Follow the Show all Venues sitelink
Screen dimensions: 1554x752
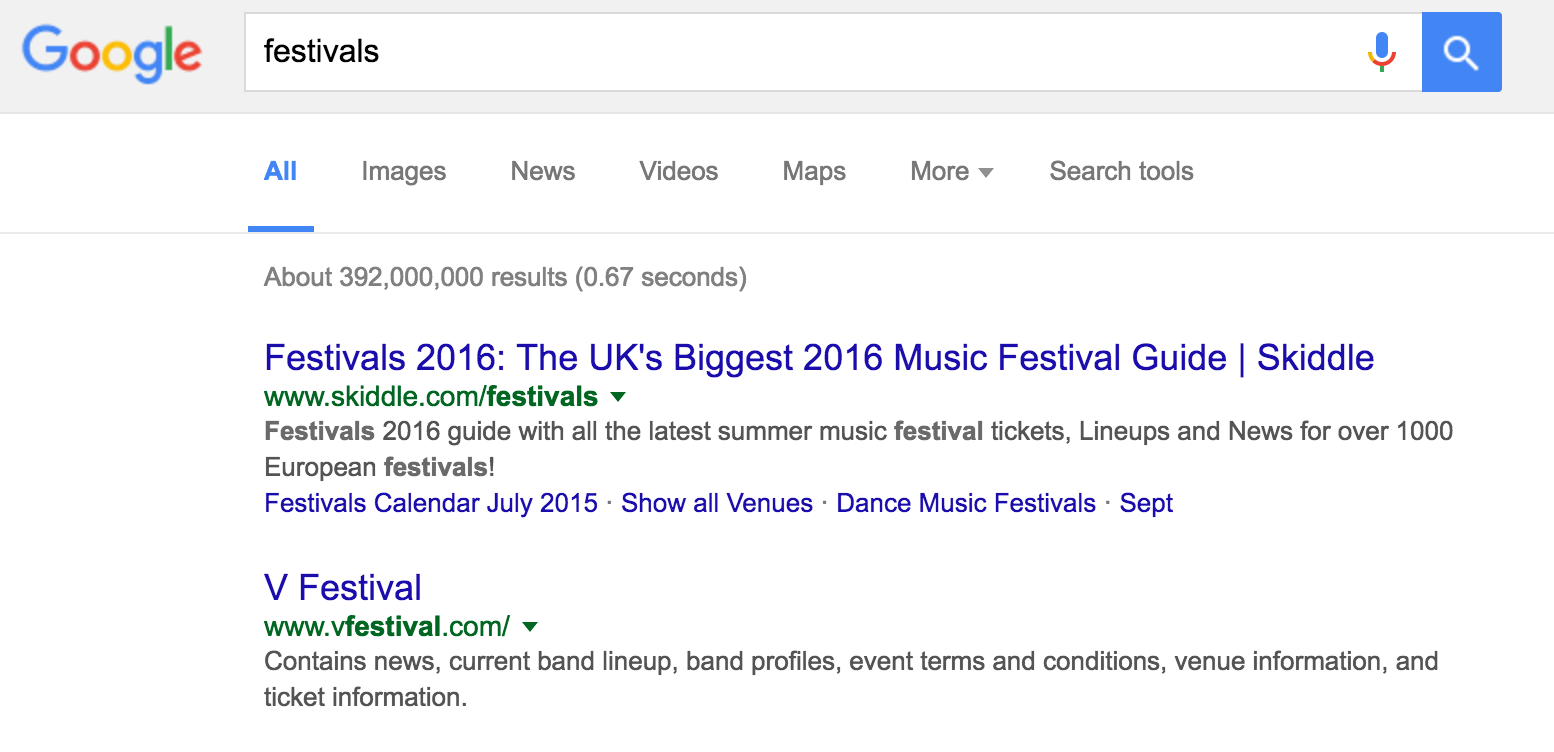(x=716, y=503)
